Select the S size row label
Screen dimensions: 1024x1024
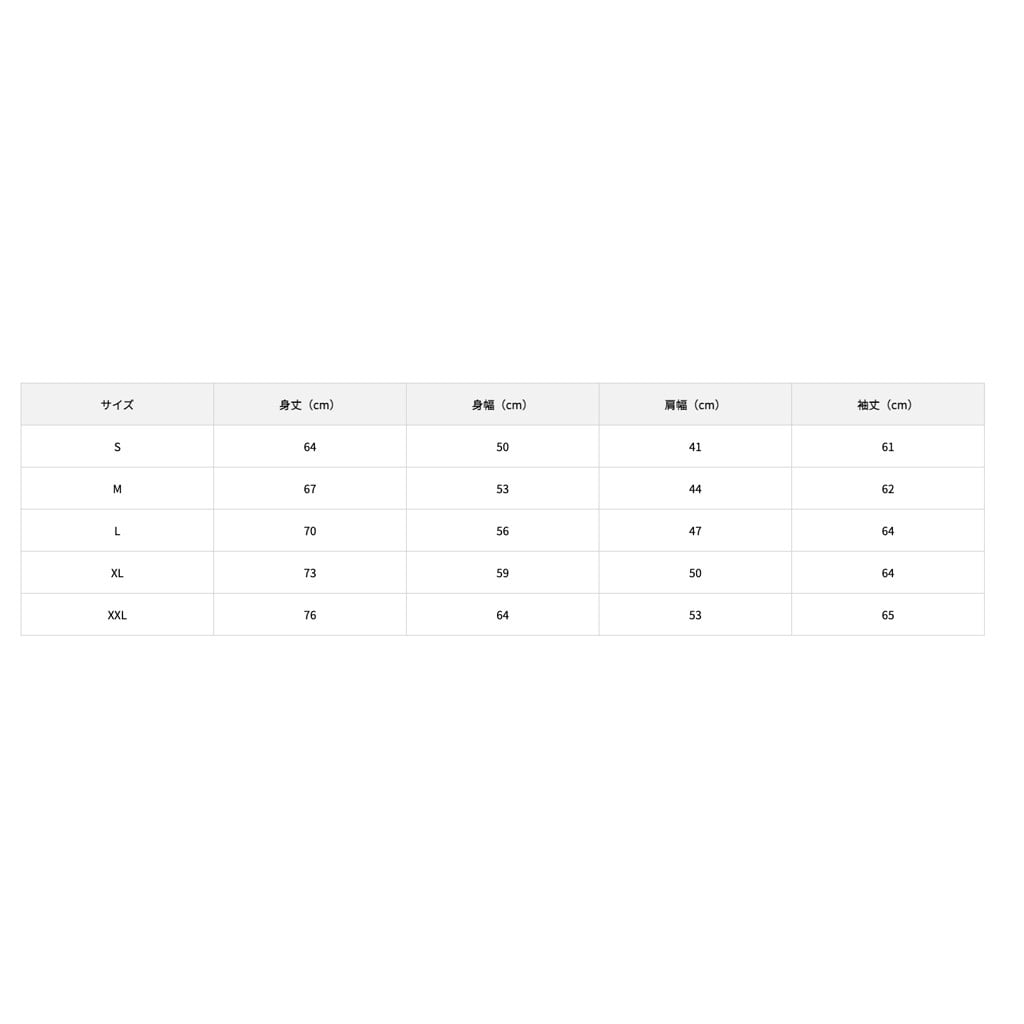coord(117,447)
